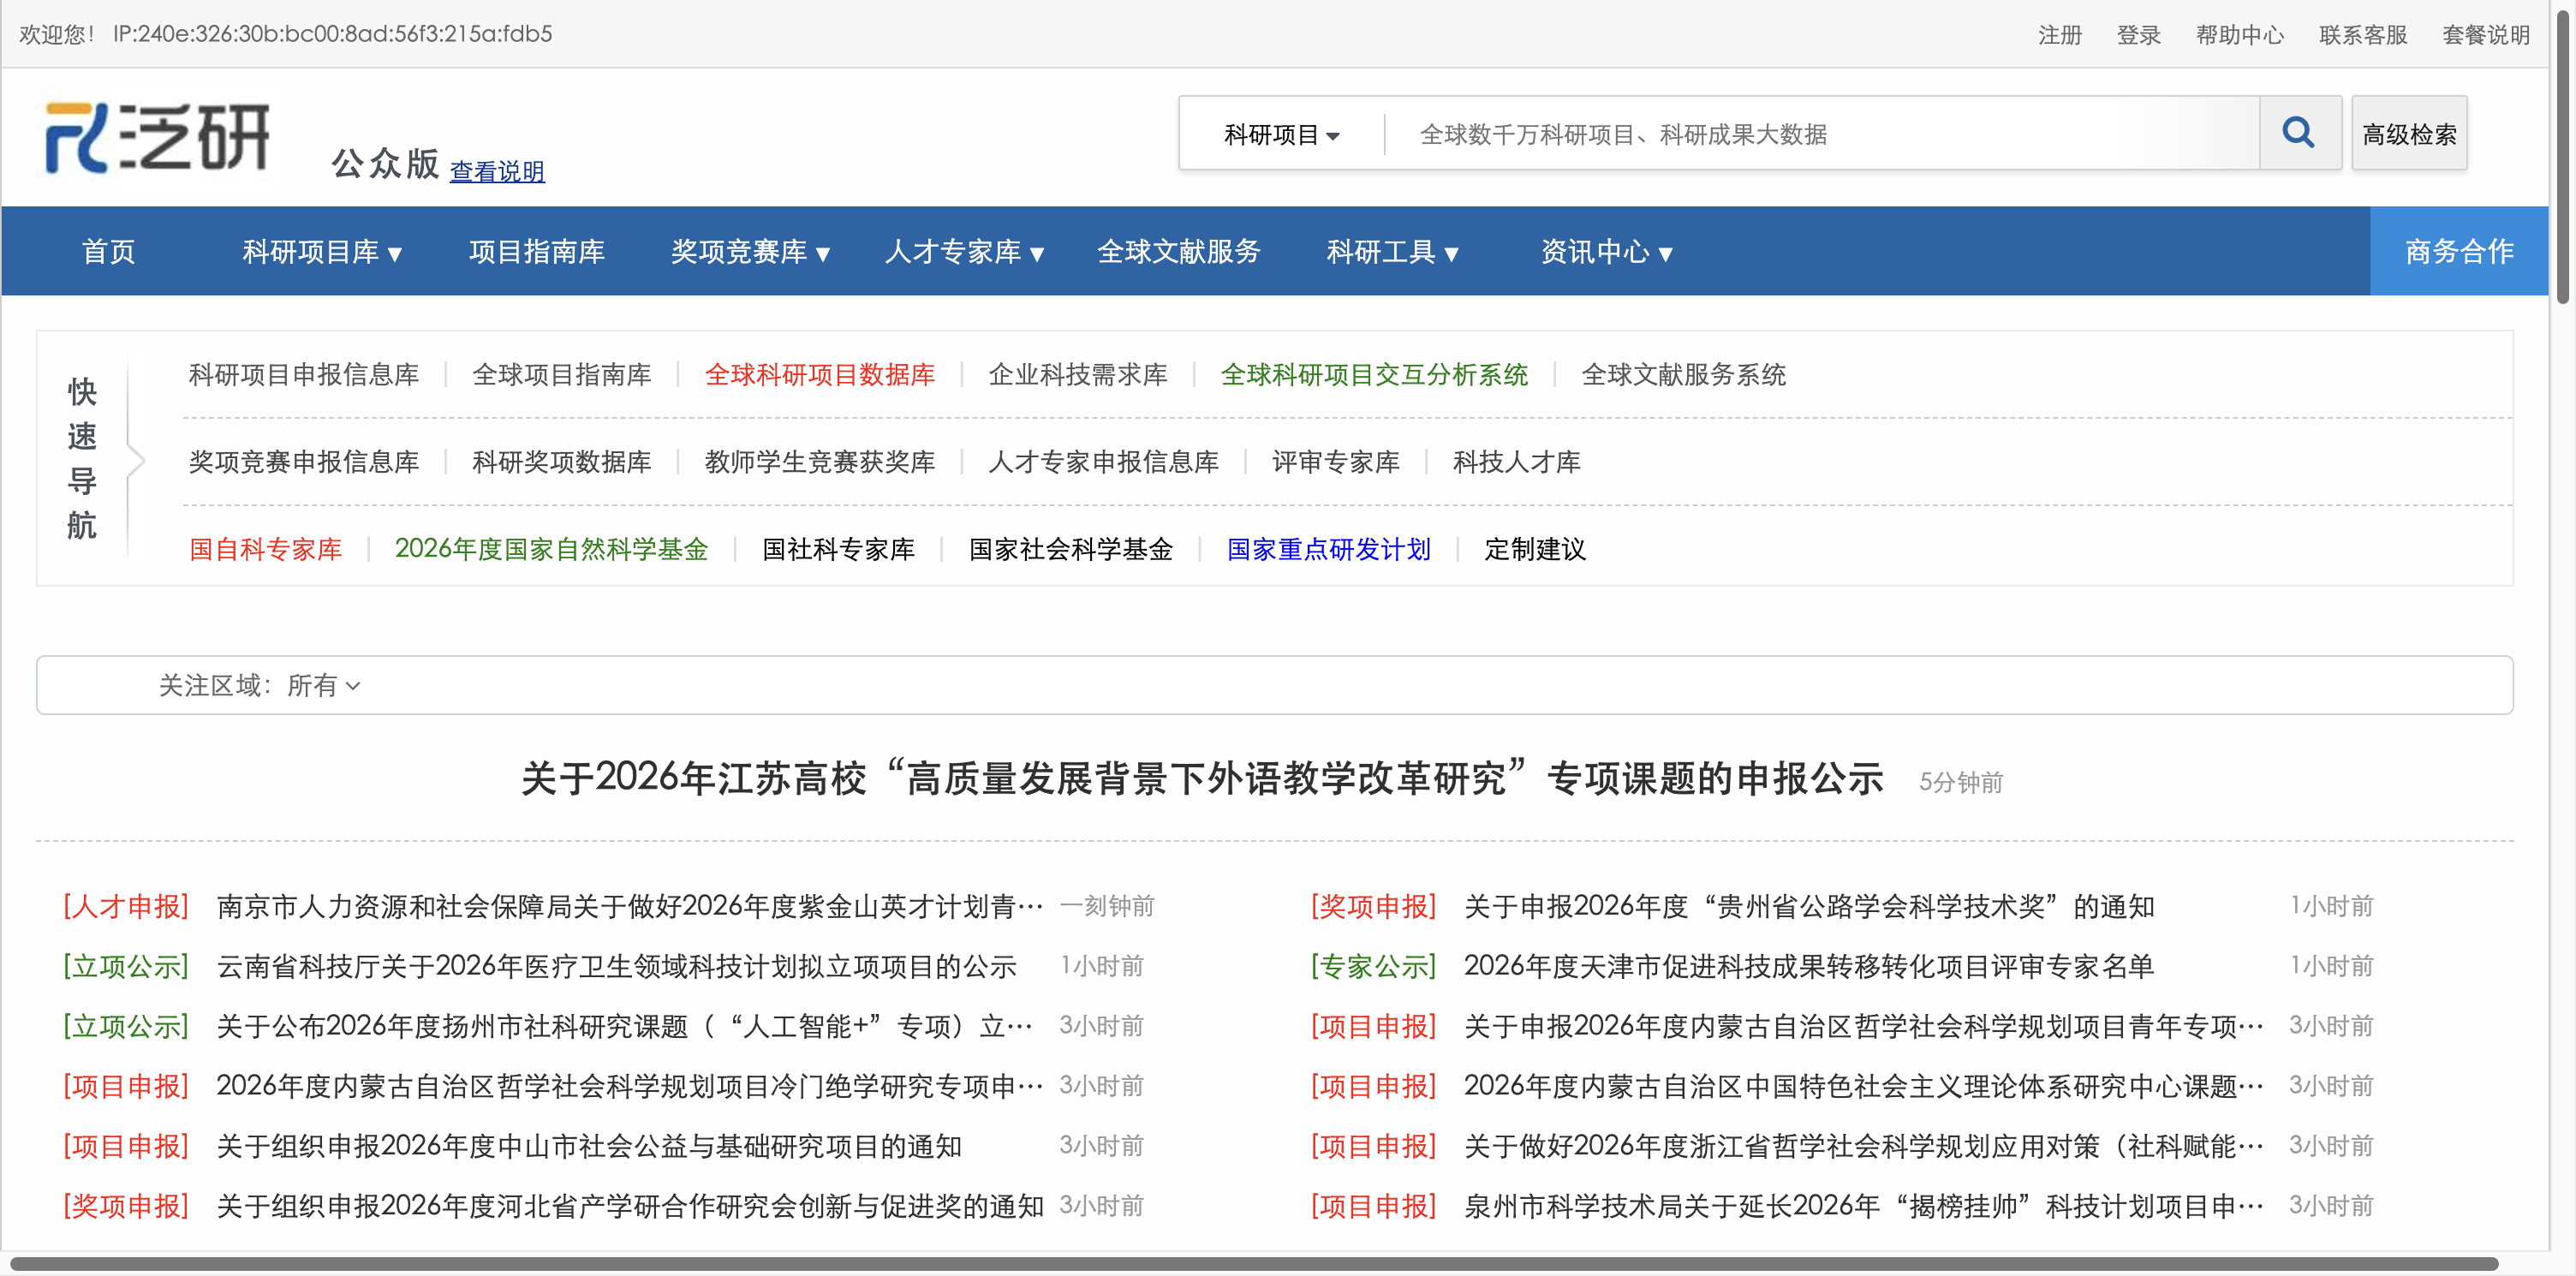
Task: Expand the 科研项目库 nav menu
Action: coord(322,251)
